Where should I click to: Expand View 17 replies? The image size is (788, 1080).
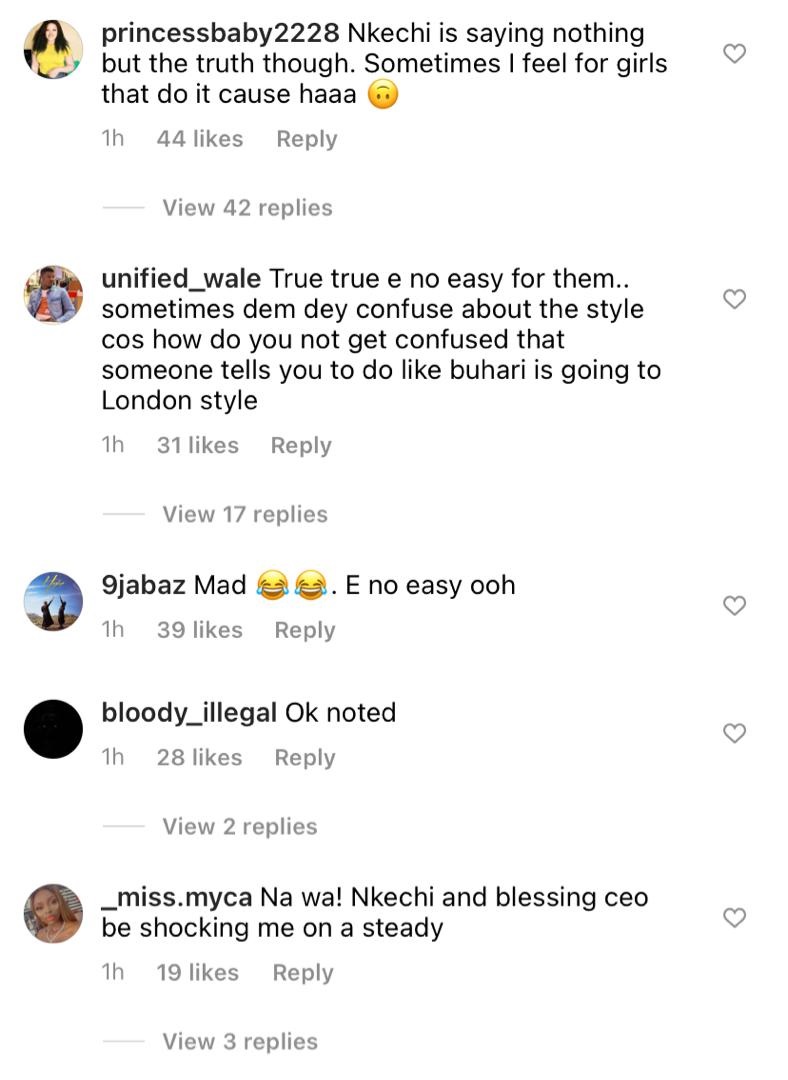tap(245, 514)
